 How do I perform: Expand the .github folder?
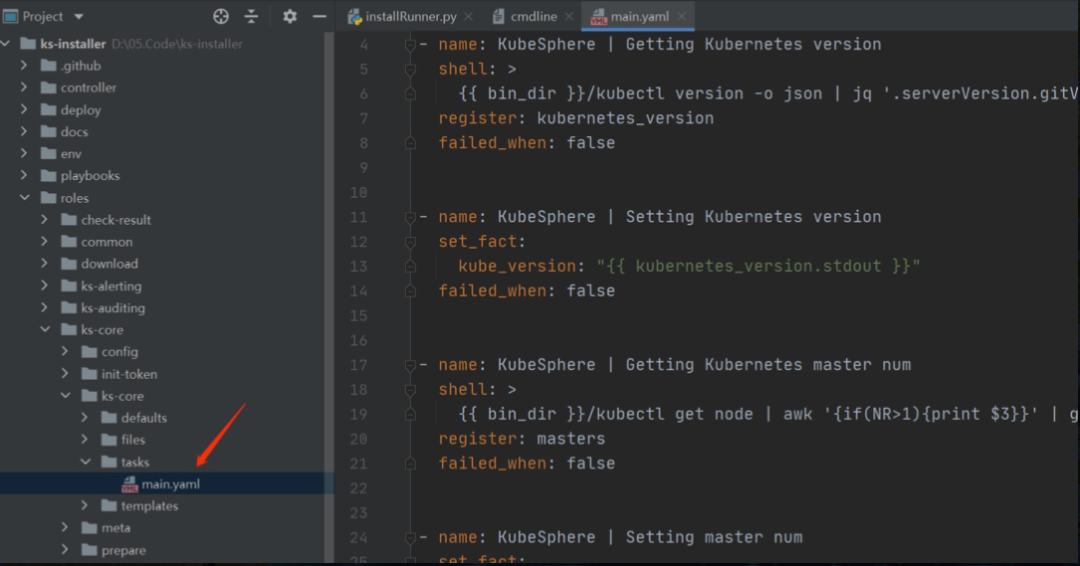pyautogui.click(x=24, y=65)
